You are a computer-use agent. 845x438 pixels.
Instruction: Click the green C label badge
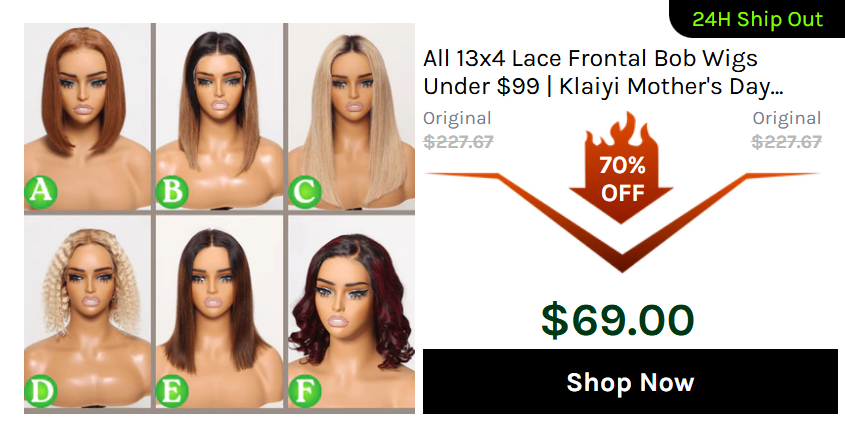[304, 192]
